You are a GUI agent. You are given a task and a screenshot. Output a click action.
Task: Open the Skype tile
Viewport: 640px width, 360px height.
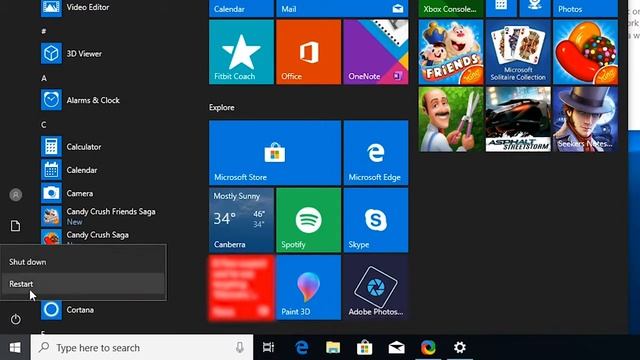coord(376,220)
